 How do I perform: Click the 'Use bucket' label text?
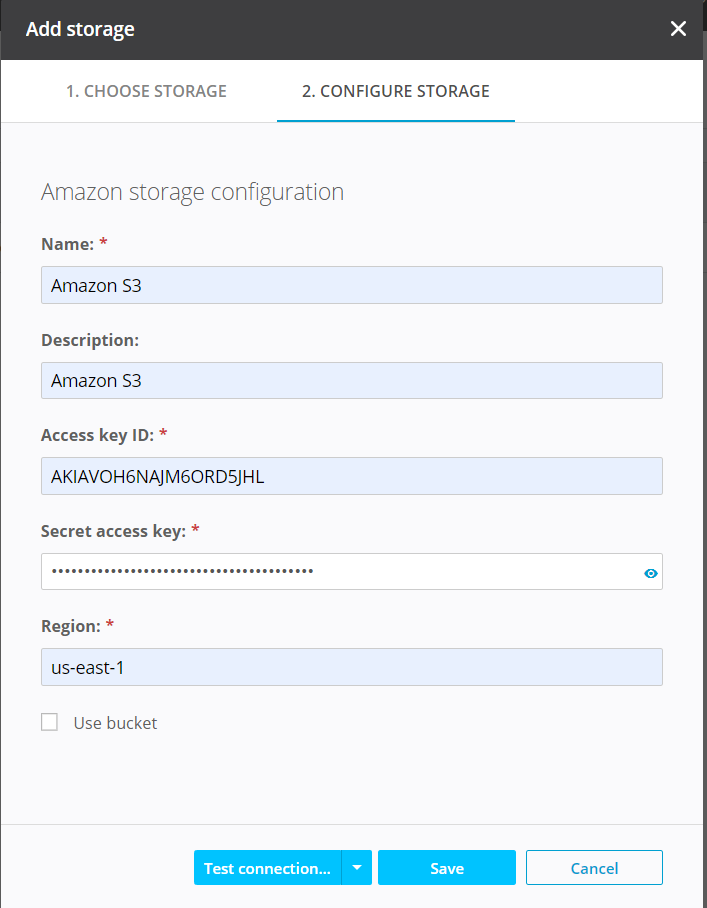point(115,723)
